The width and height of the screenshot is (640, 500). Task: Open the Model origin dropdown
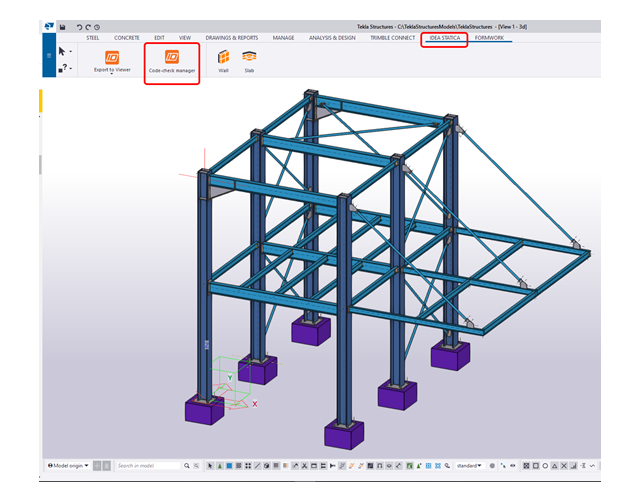pos(69,466)
